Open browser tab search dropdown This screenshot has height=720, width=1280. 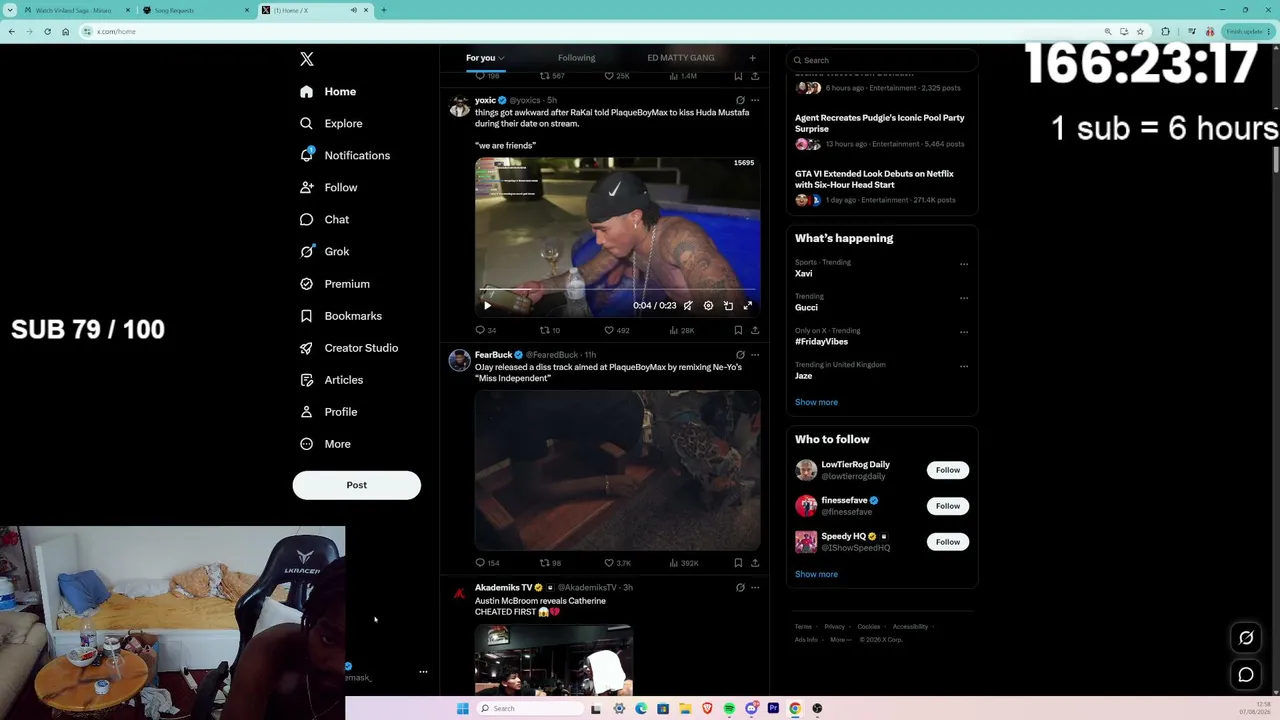tap(11, 10)
